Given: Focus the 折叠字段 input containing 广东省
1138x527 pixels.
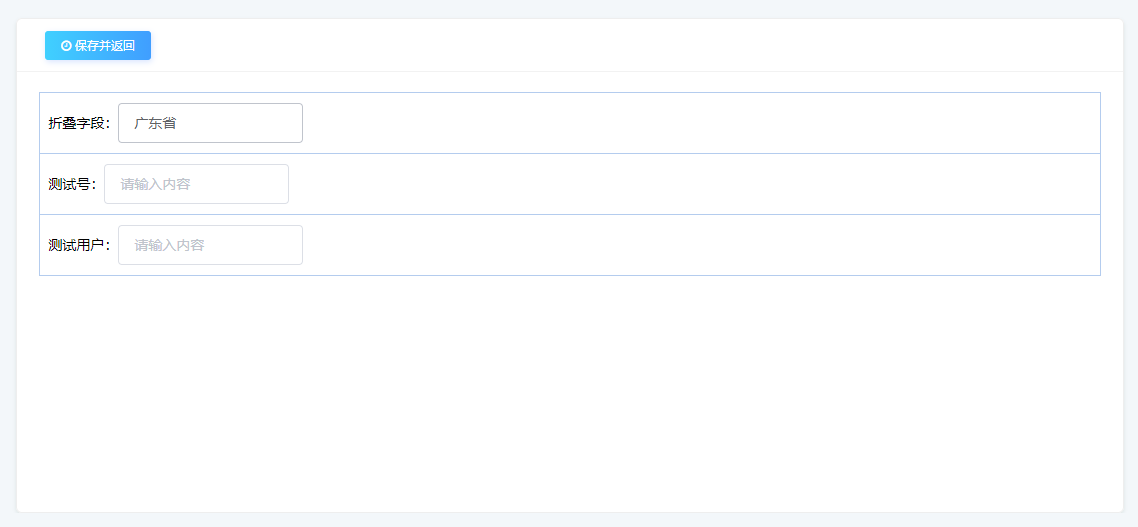Looking at the screenshot, I should [x=210, y=123].
